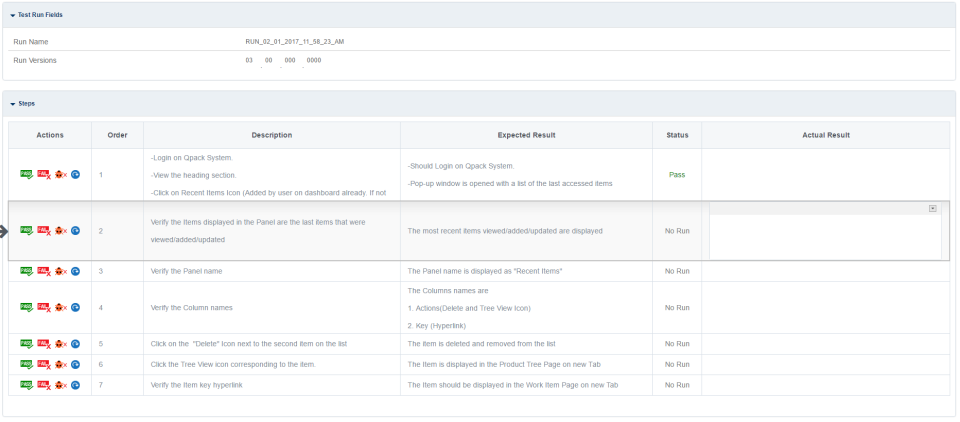960x422 pixels.
Task: Click the Expected Result column header
Action: [x=527, y=135]
